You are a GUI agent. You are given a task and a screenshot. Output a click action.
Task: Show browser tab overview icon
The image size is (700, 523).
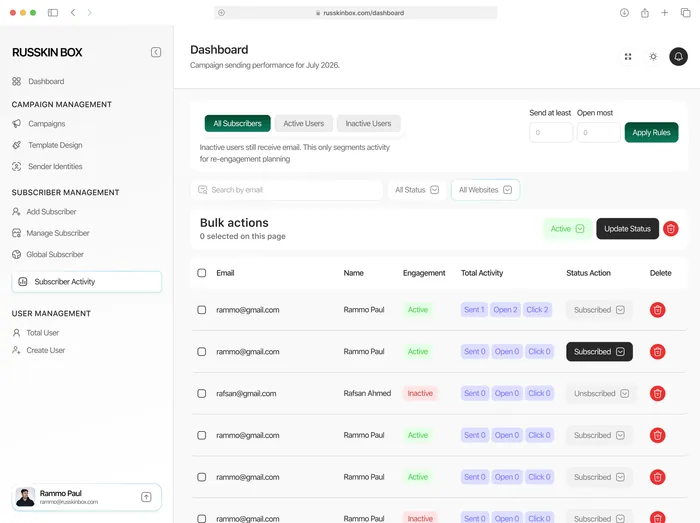point(685,13)
